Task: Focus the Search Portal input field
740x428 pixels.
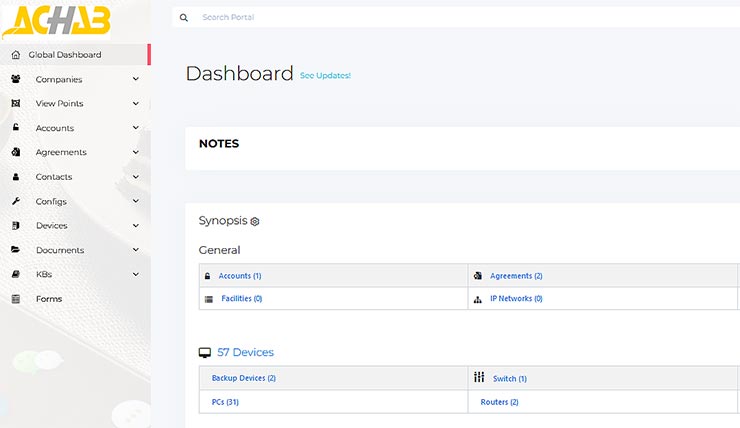Action: point(400,17)
